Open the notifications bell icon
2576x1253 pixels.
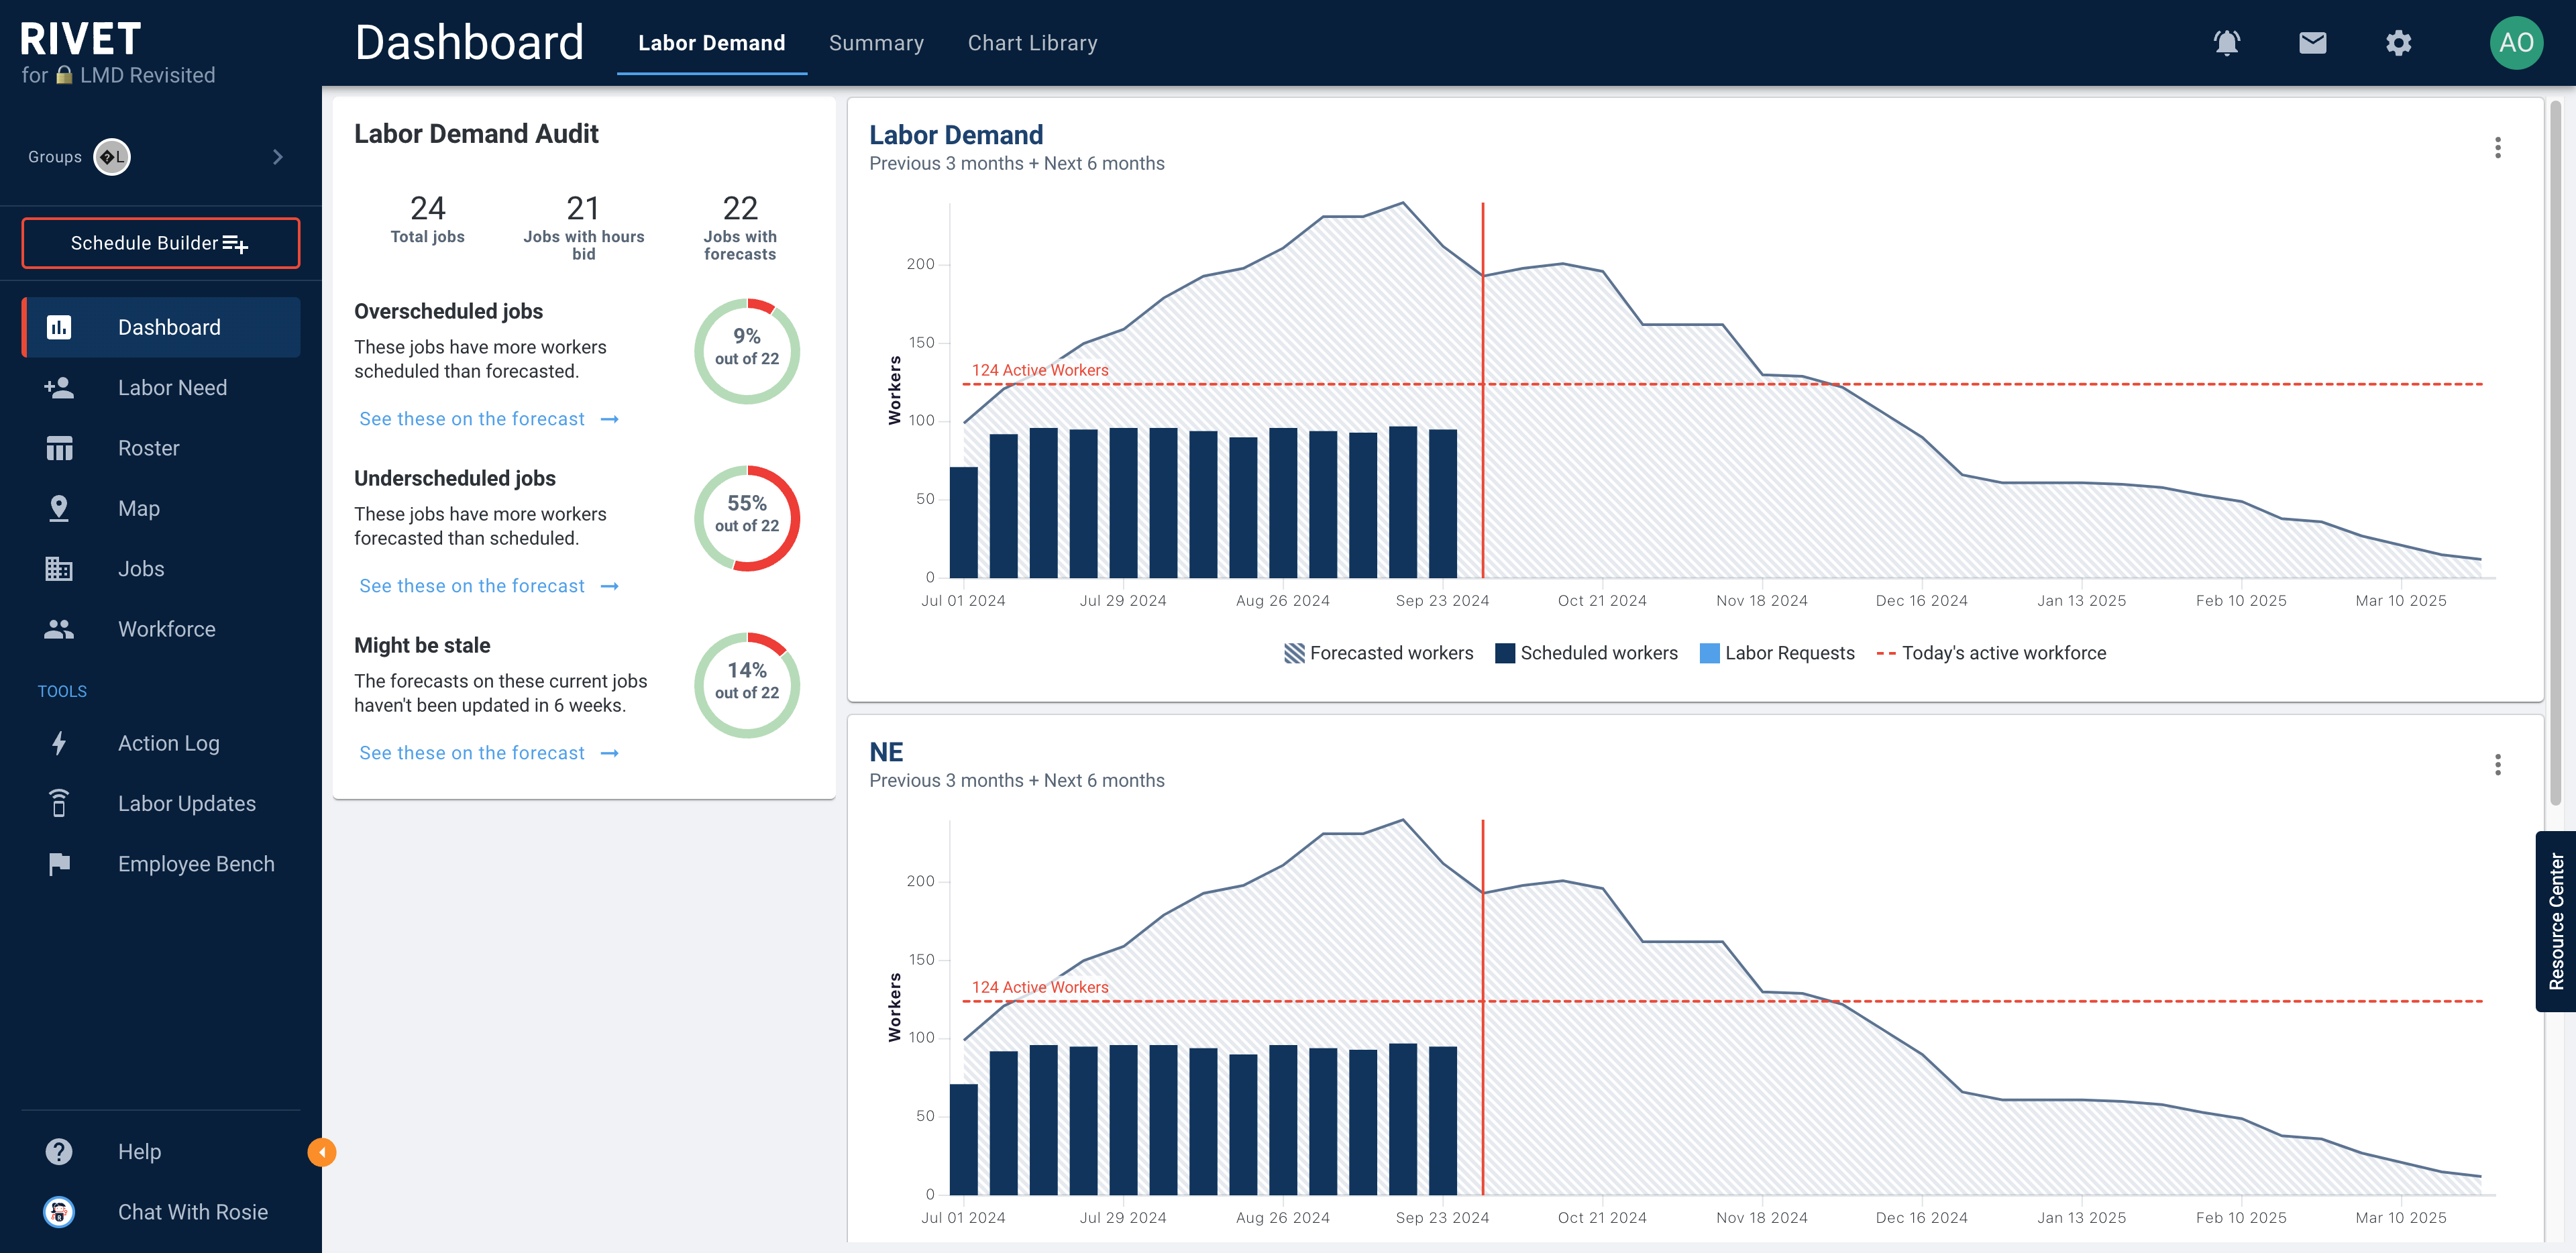coord(2226,43)
